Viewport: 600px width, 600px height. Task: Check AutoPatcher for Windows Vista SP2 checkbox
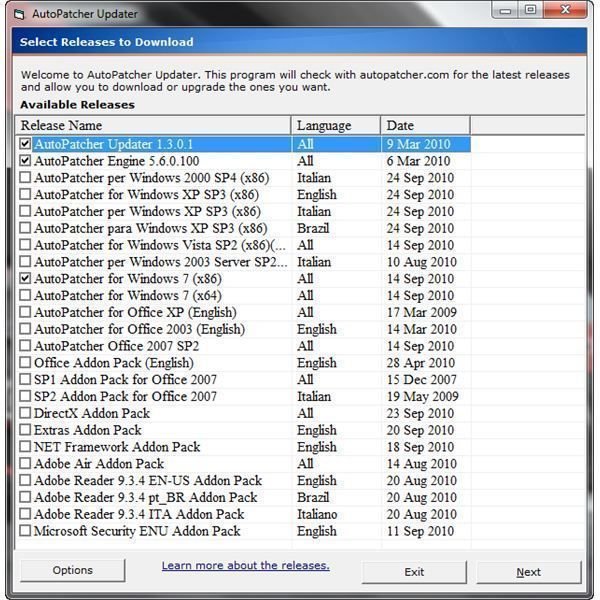pyautogui.click(x=25, y=245)
